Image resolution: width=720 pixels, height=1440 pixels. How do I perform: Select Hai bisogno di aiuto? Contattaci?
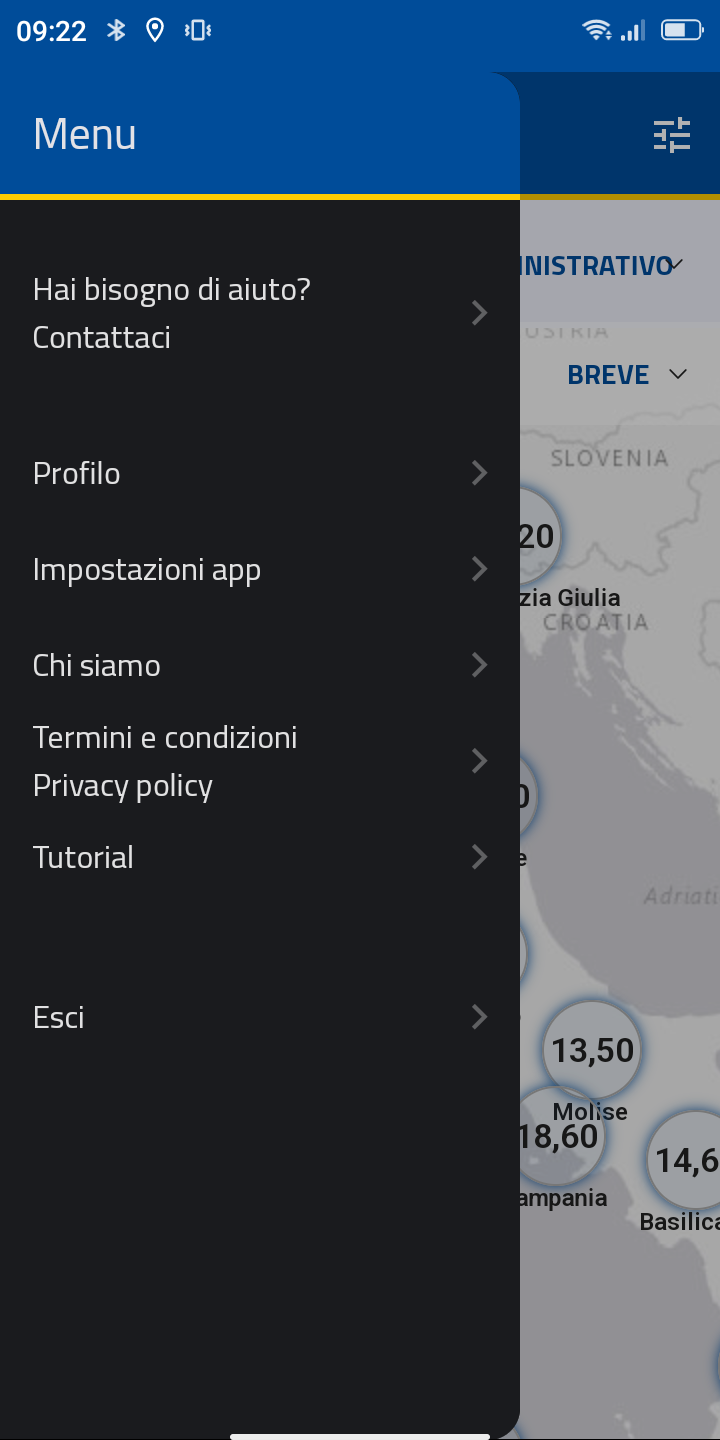click(x=172, y=313)
